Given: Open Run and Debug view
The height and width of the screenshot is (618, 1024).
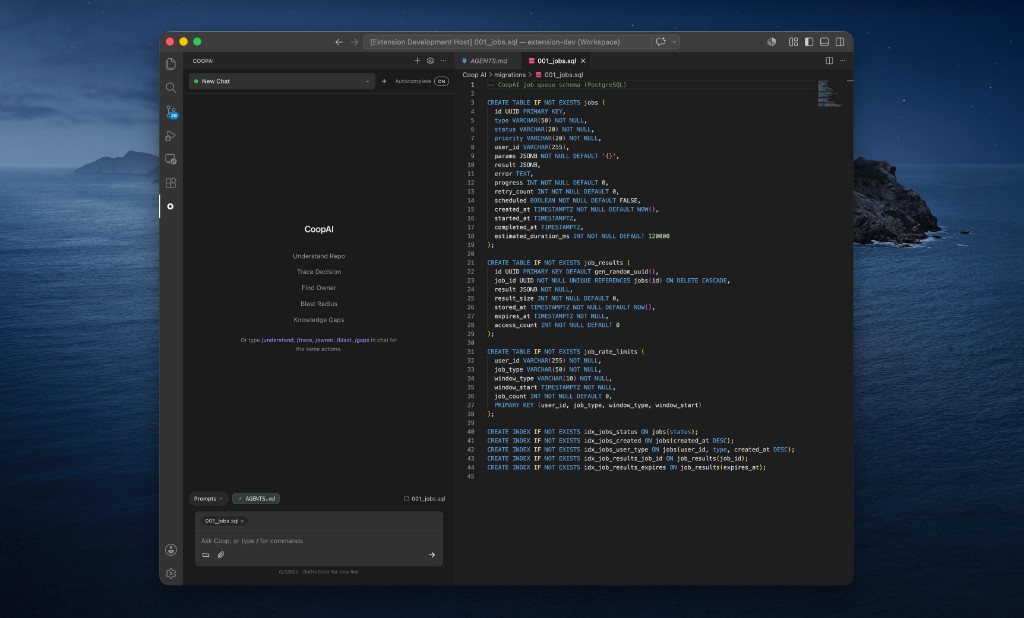Looking at the screenshot, I should click(x=170, y=136).
